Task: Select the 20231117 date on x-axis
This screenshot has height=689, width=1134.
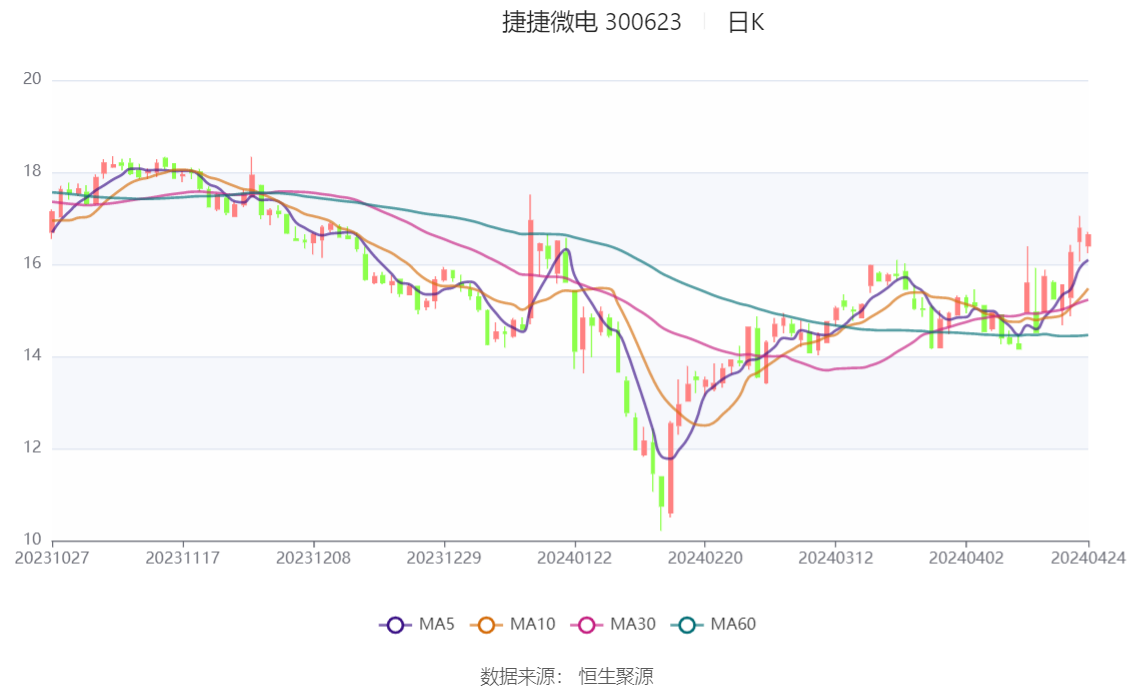Action: tap(182, 558)
